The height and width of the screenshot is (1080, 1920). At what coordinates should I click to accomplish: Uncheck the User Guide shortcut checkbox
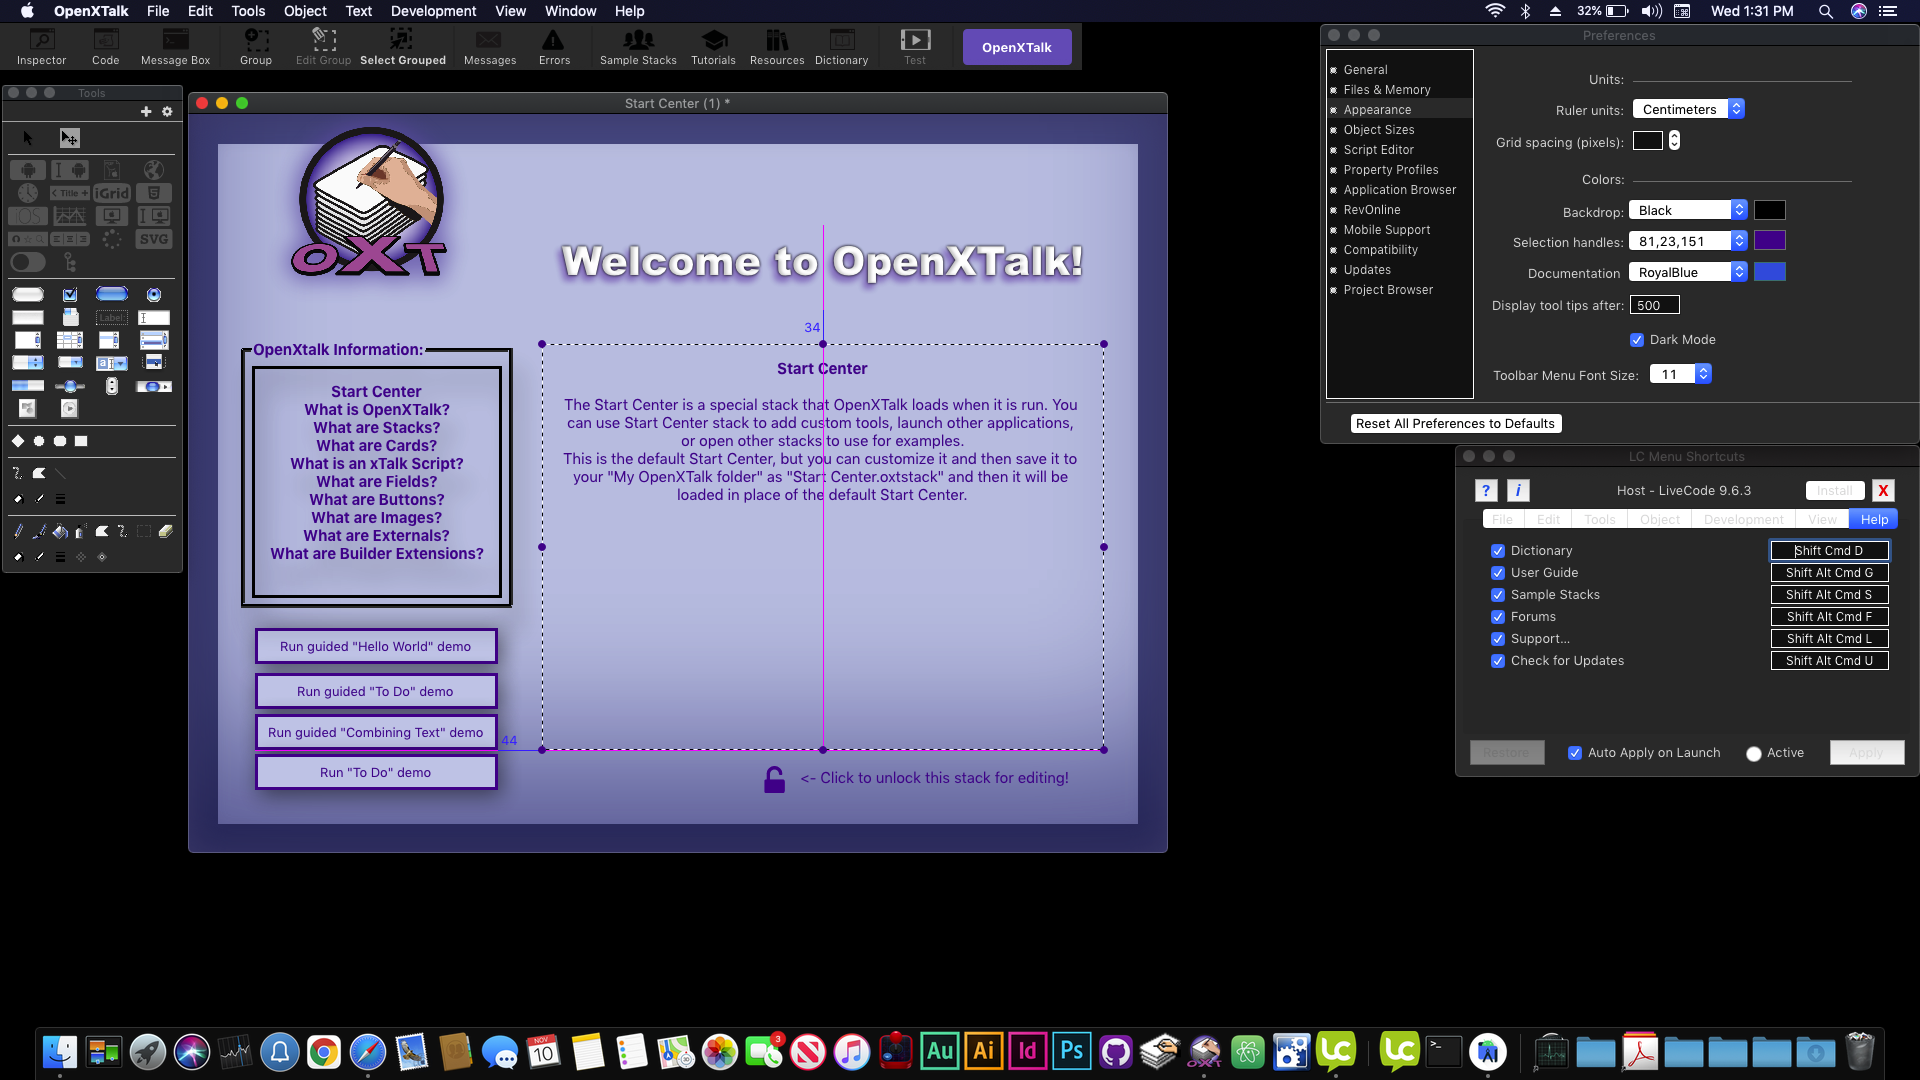click(1498, 573)
